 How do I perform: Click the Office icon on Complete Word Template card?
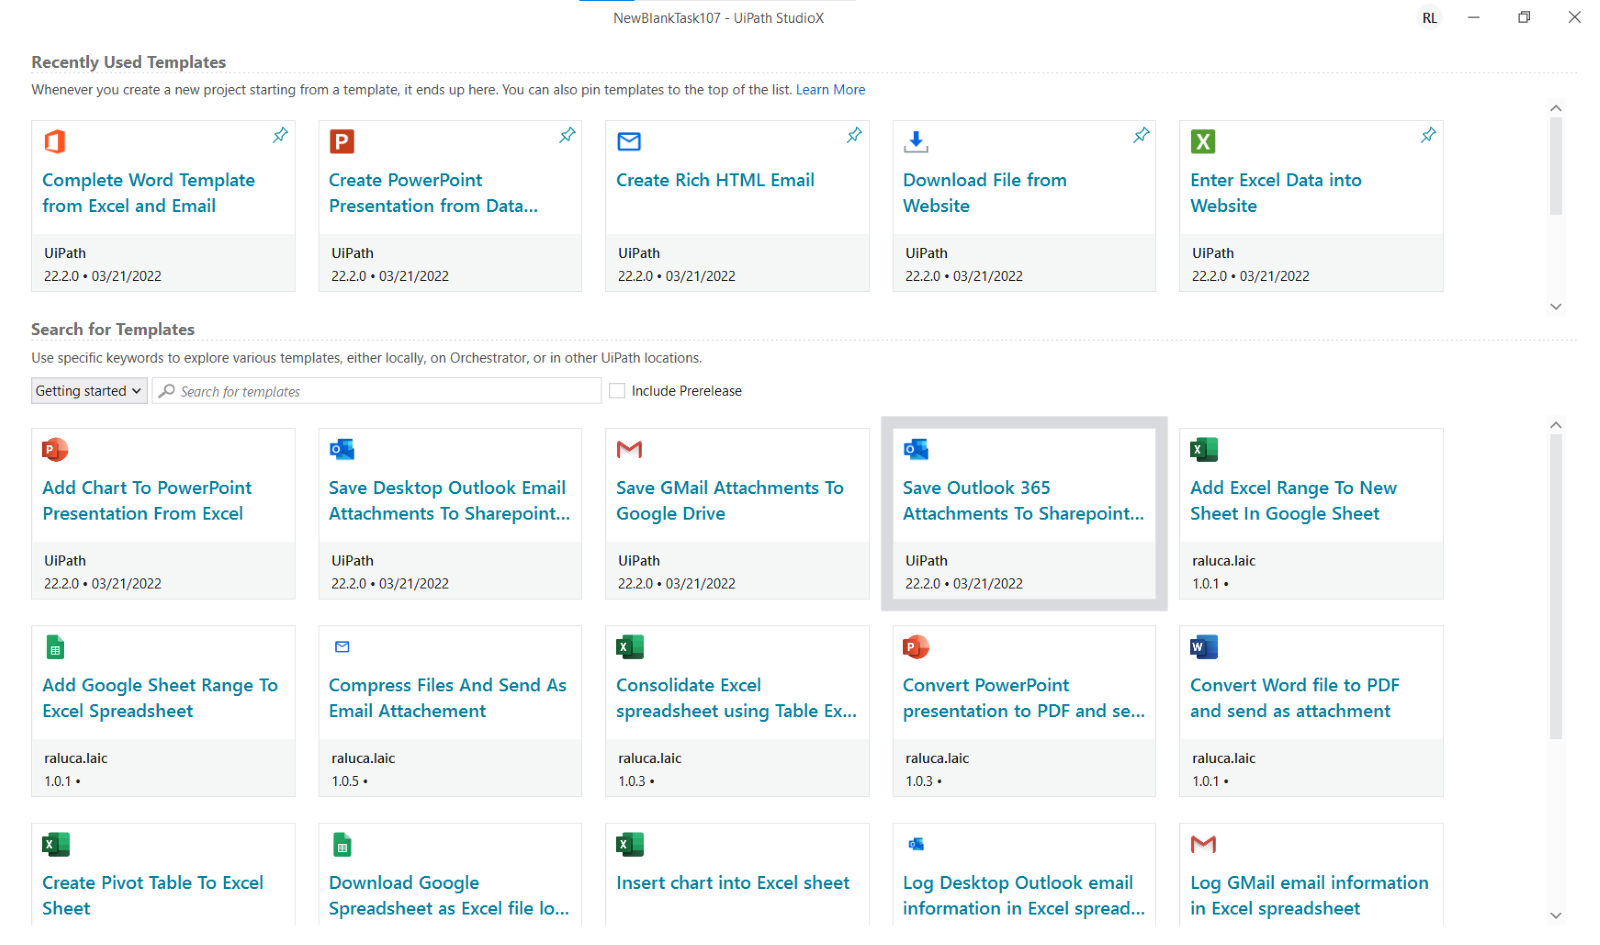coord(55,142)
